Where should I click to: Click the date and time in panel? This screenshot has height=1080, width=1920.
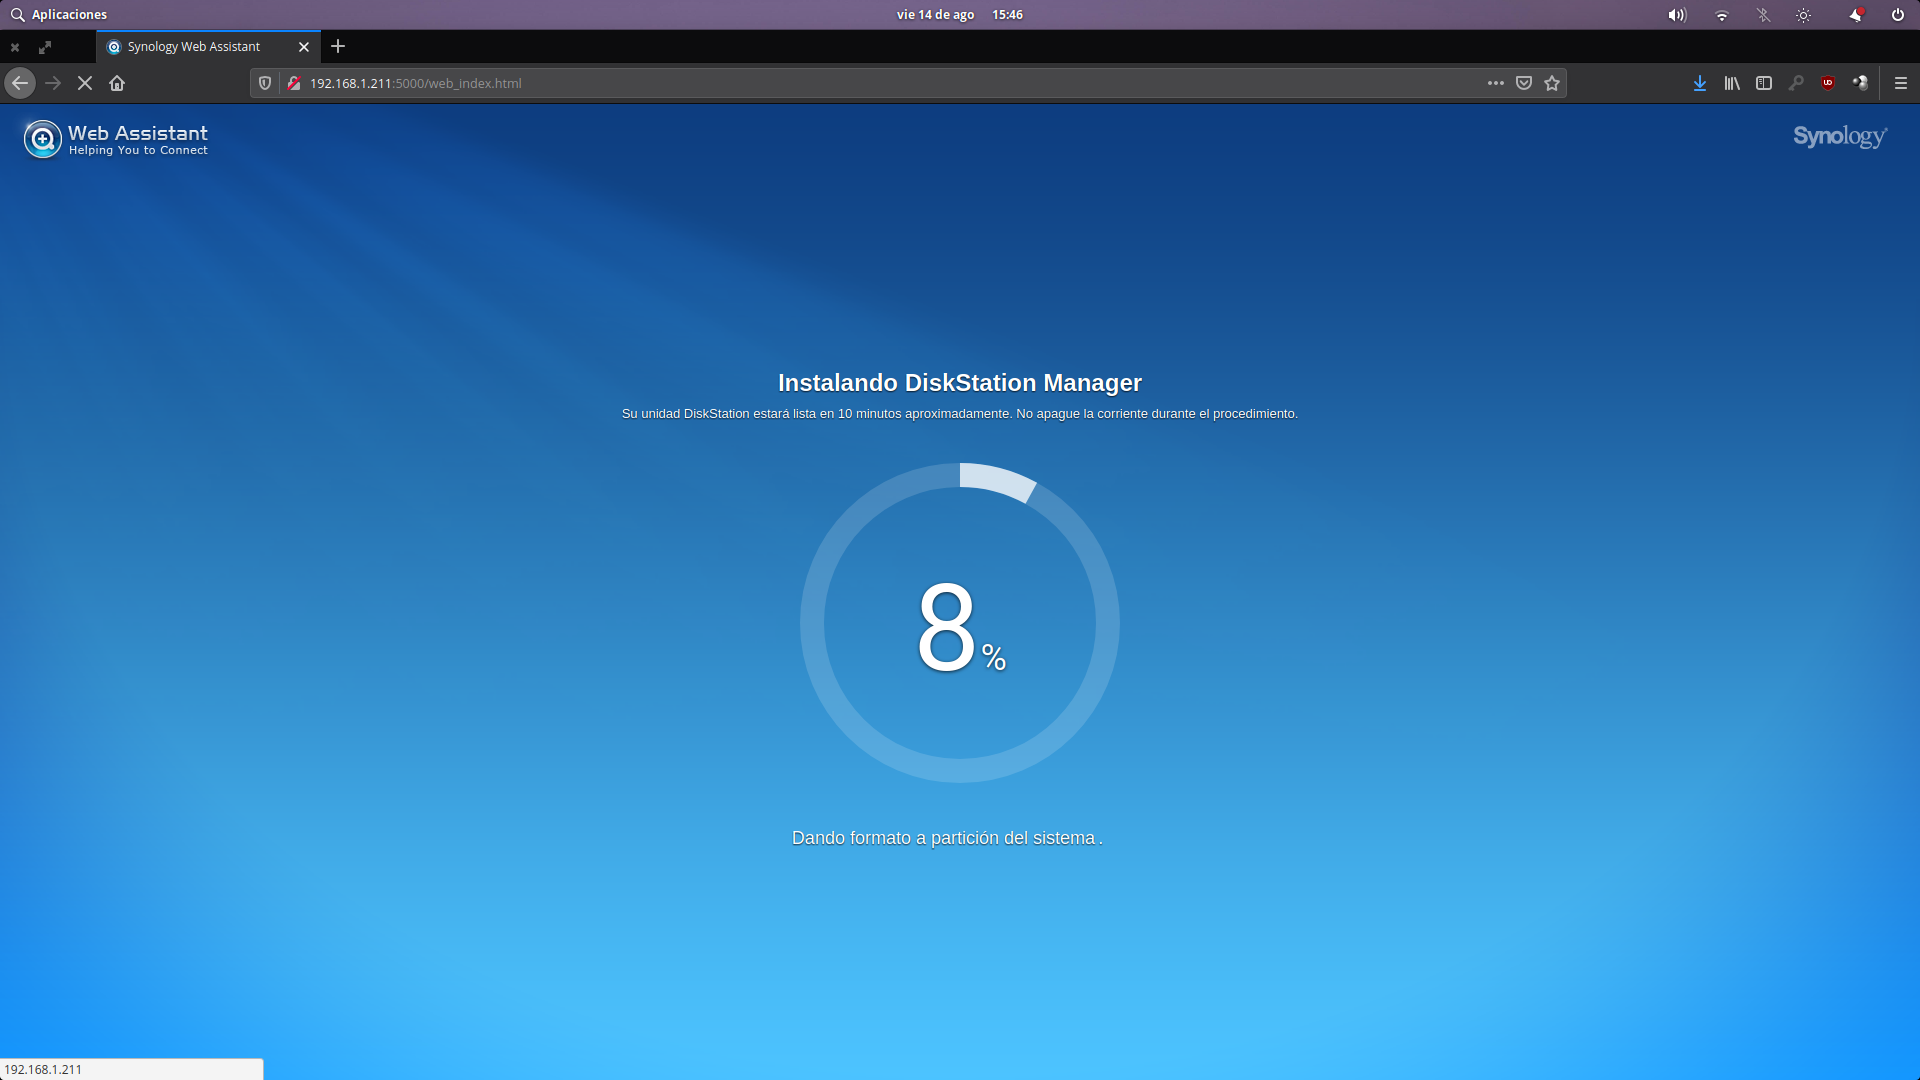[959, 15]
